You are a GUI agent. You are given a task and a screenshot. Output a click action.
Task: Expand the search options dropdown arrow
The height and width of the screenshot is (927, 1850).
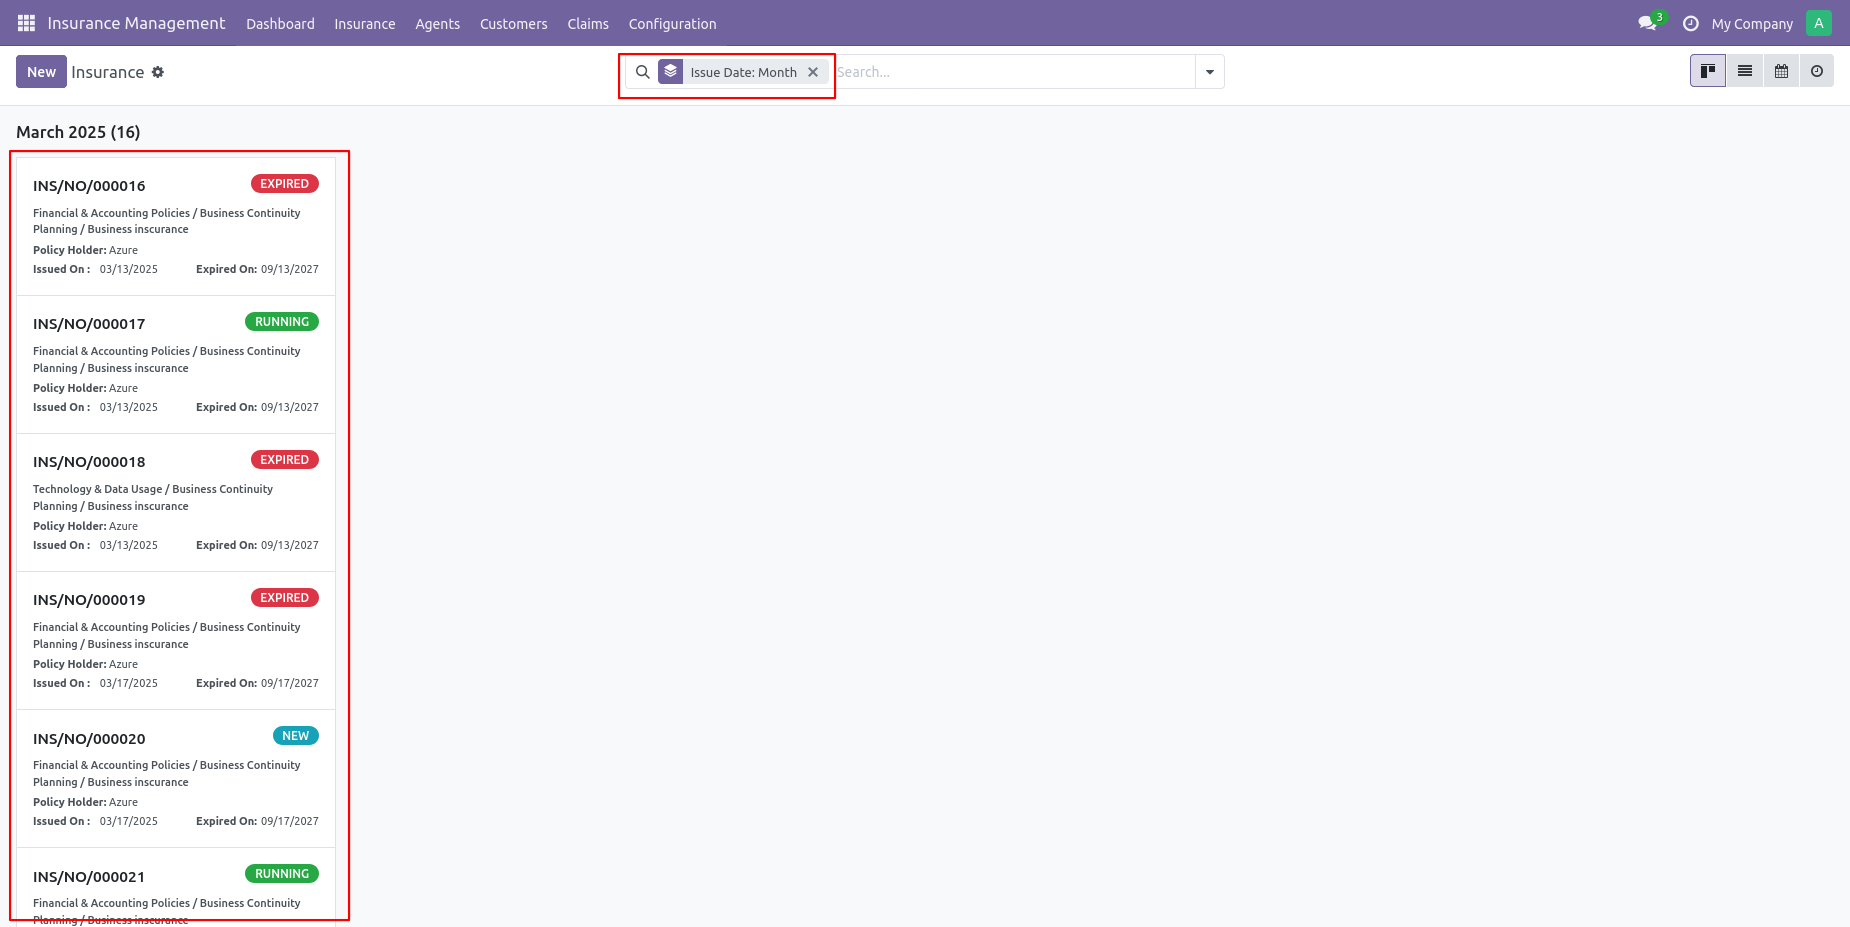coord(1210,72)
